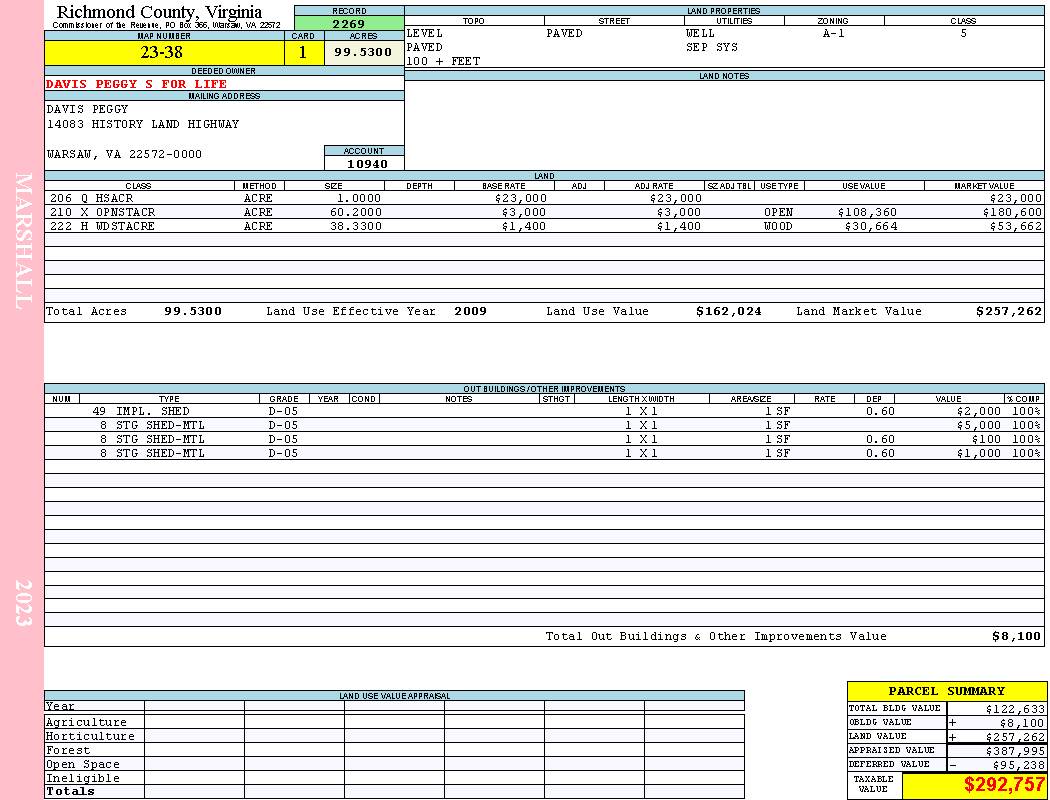Select the 206 Q HSACR land row
Screen dimensions: 1050x800
pos(544,198)
